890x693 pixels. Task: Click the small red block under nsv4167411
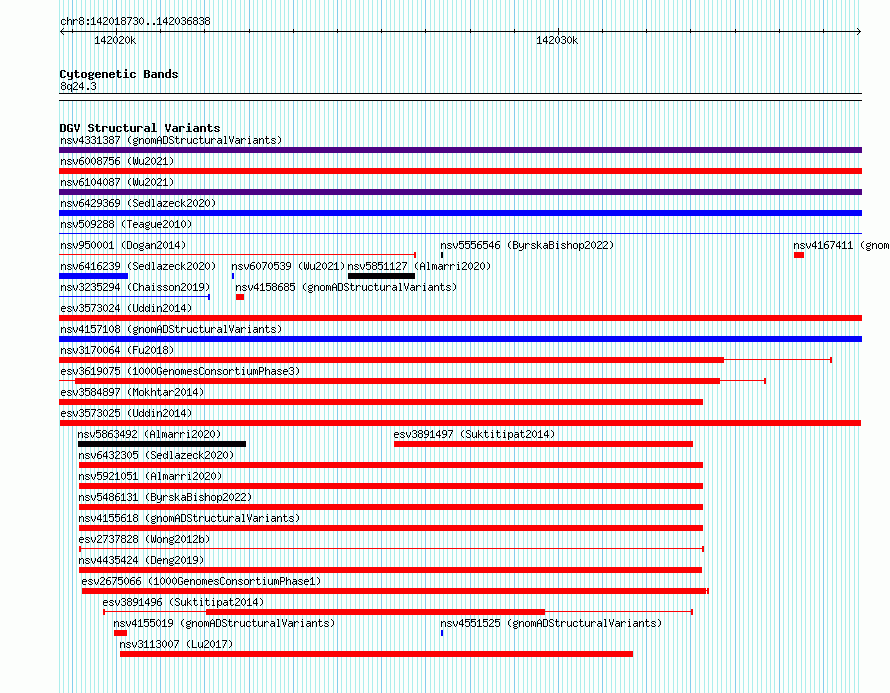tap(799, 255)
